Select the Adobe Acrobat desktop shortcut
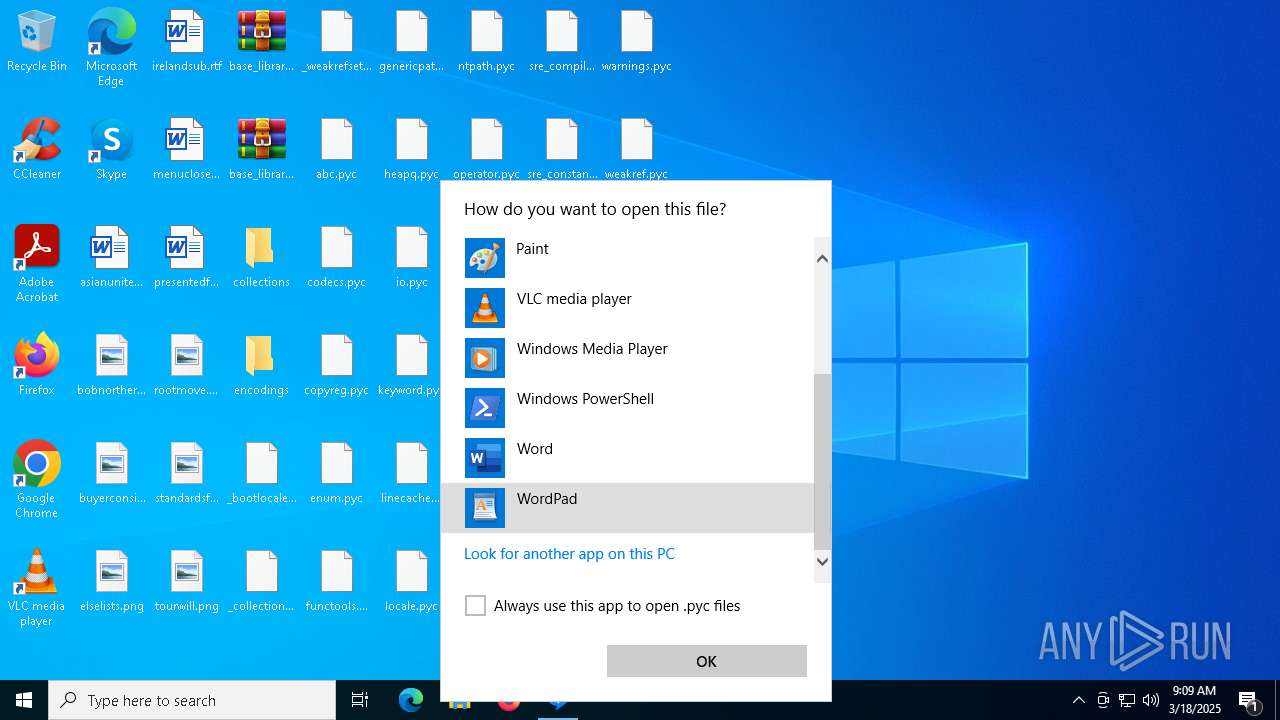The width and height of the screenshot is (1280, 720). pos(37,264)
